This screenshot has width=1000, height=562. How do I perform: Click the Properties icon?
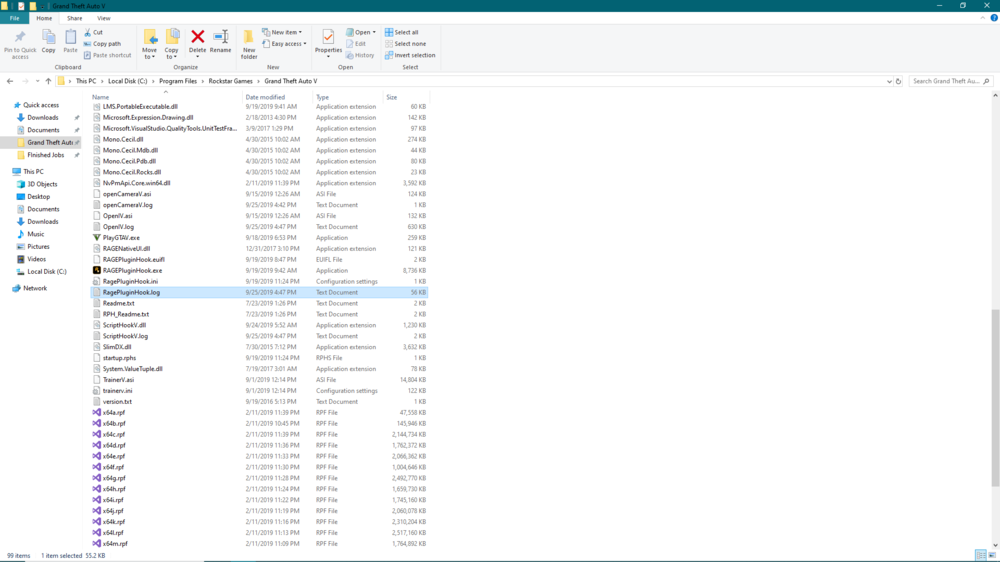(x=328, y=37)
